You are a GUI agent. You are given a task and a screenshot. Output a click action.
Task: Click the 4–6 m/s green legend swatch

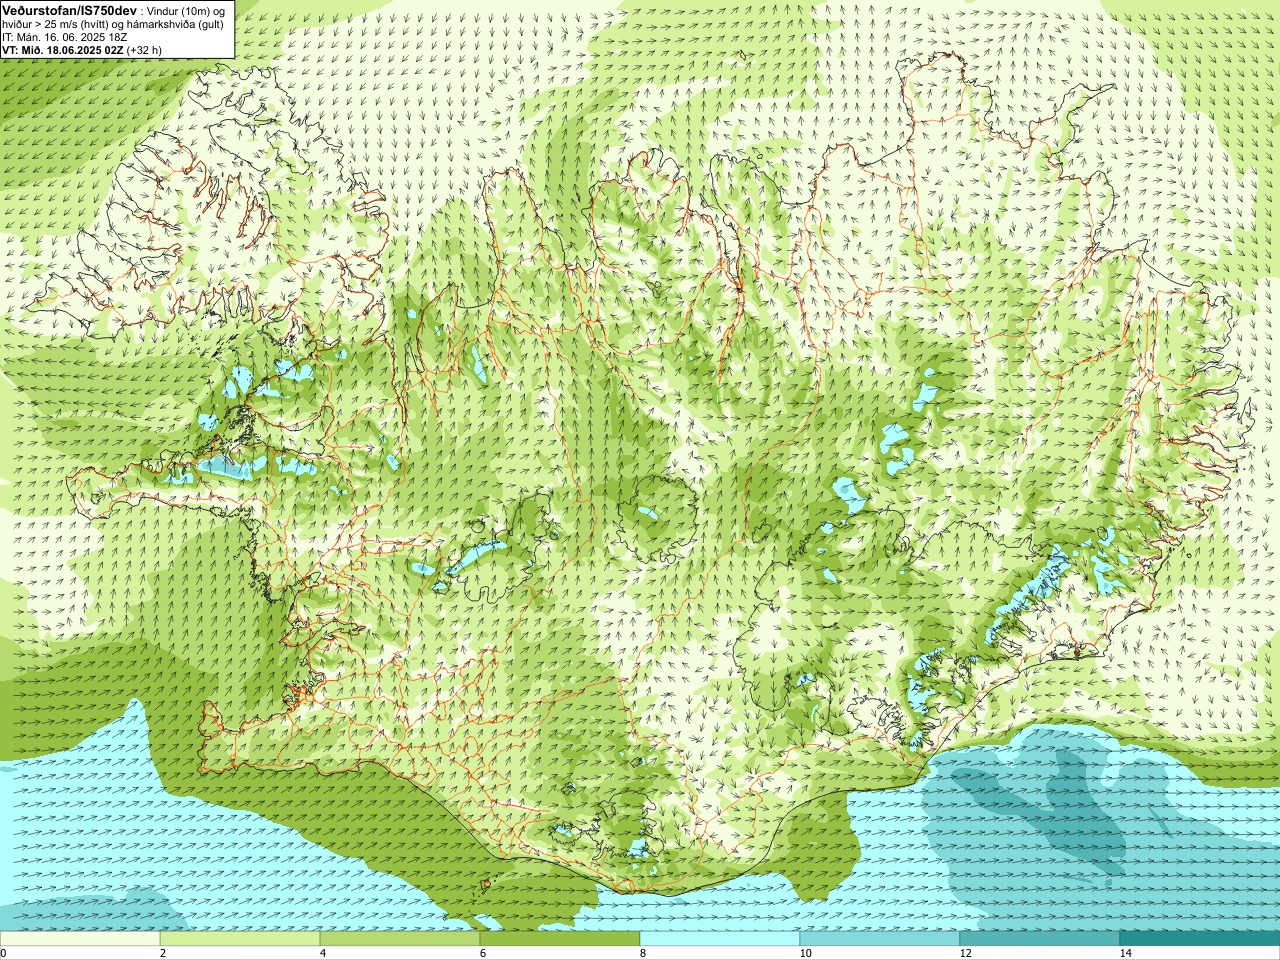400,939
